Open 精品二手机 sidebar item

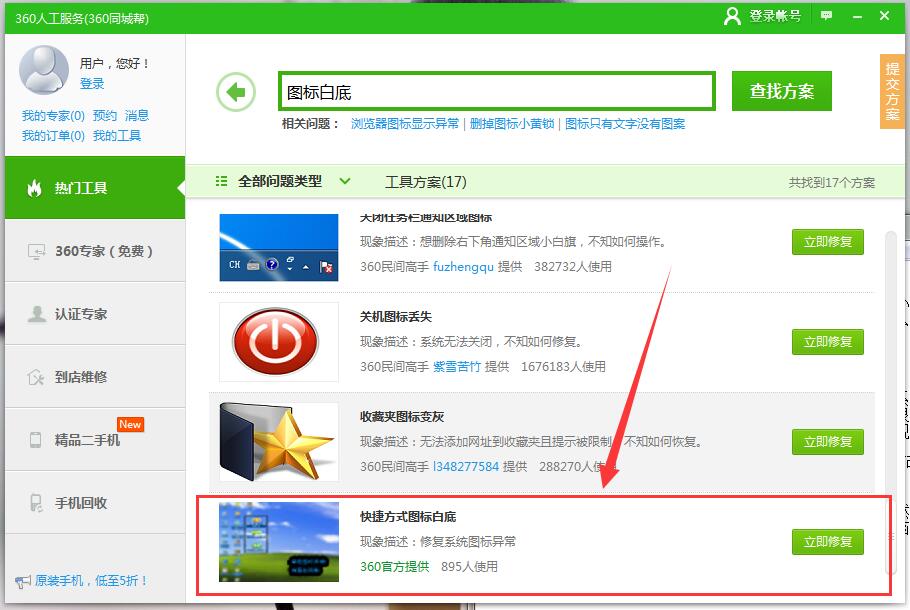tap(94, 440)
